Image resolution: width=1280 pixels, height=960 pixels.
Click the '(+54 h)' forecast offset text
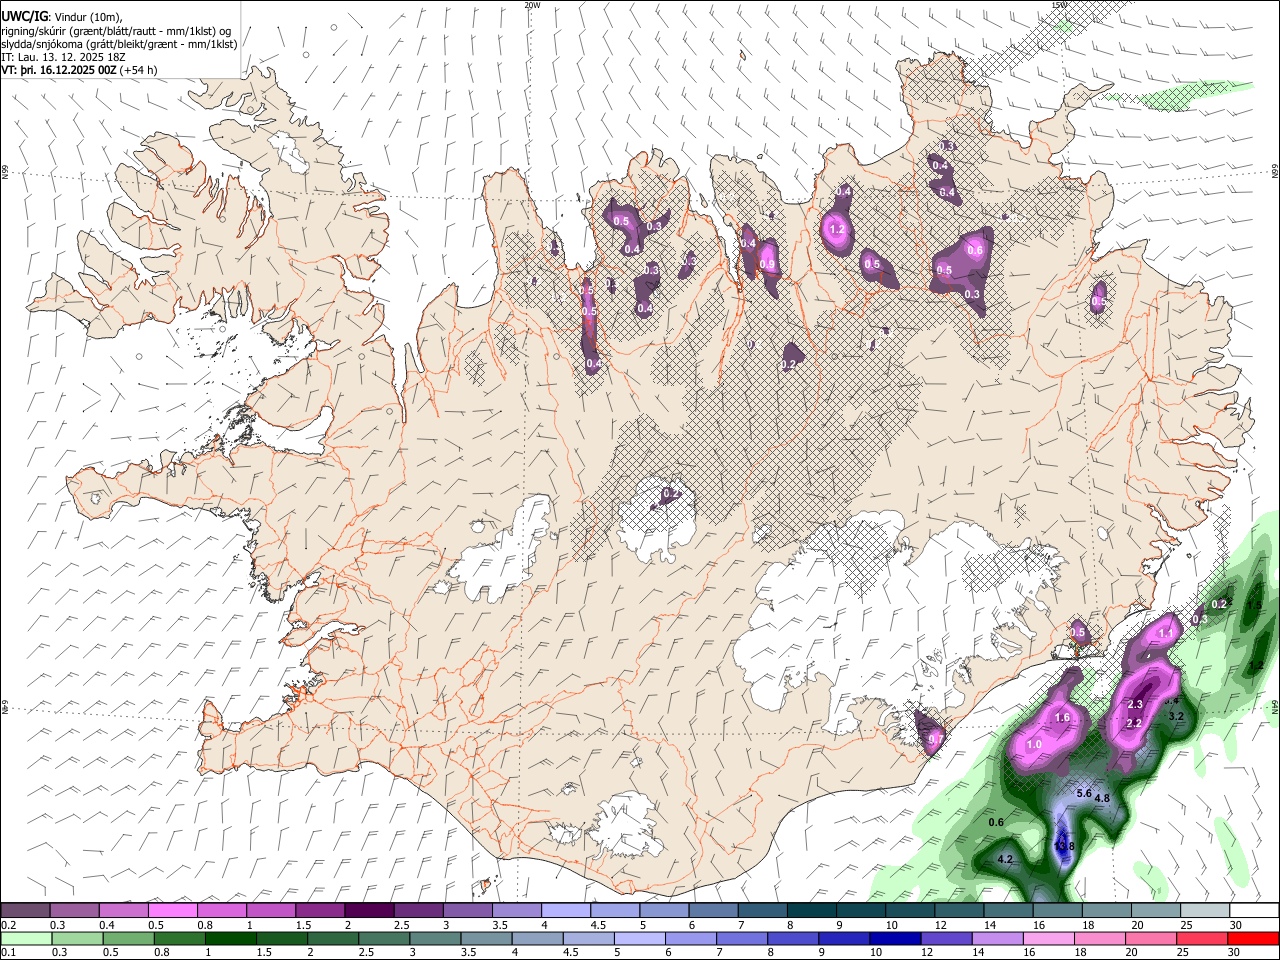(138, 70)
